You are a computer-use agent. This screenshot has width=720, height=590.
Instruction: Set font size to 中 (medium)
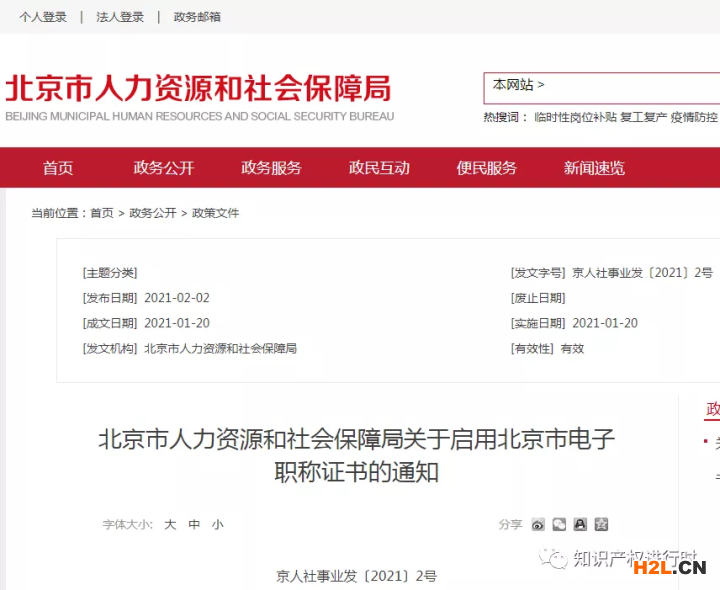point(194,524)
